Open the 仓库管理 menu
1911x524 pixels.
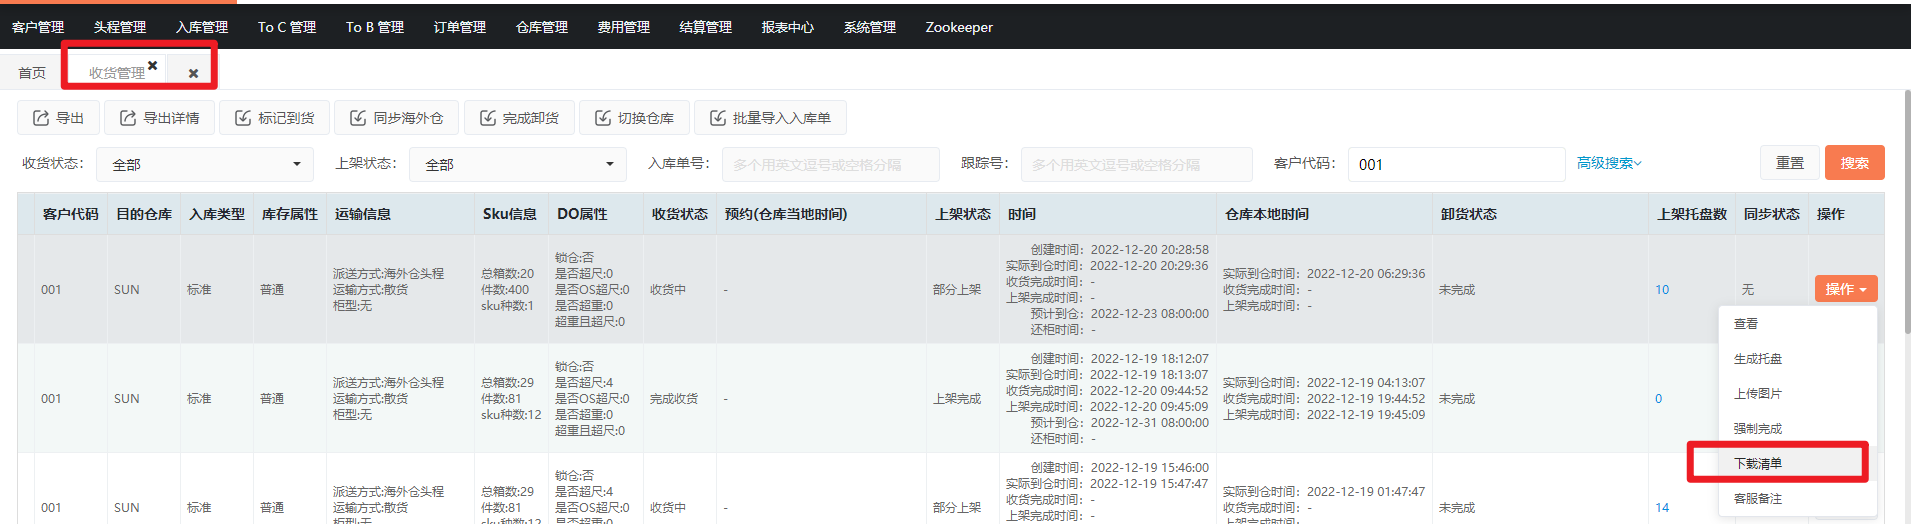pos(542,27)
